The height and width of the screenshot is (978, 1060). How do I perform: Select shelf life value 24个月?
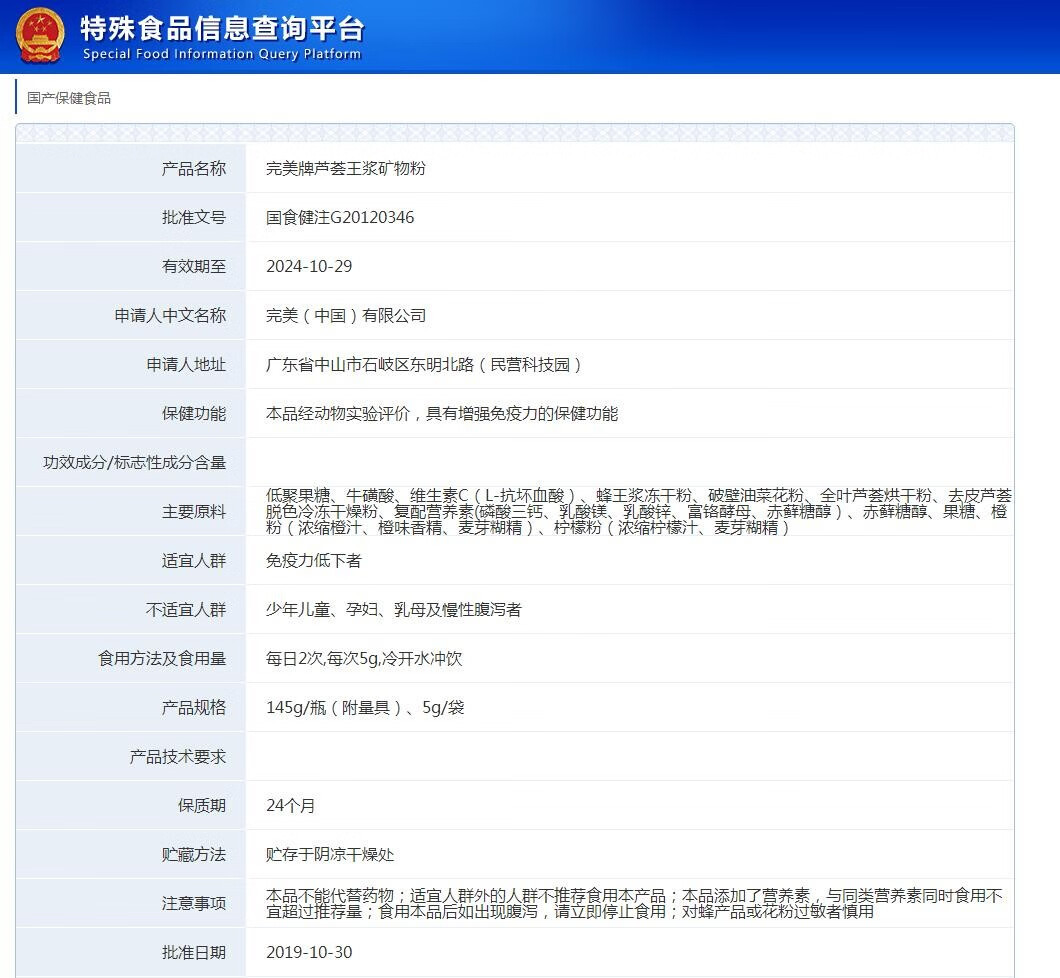tap(290, 806)
